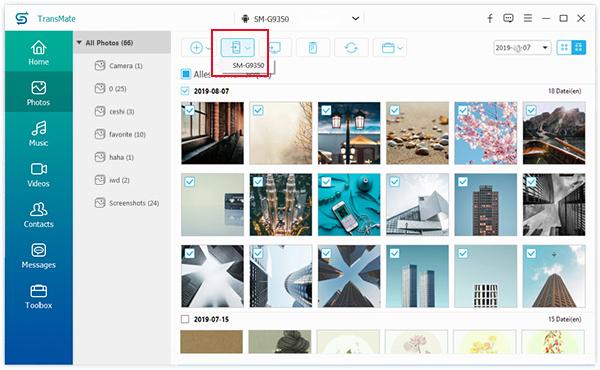Select the 0 (25) album
This screenshot has height=370, width=600.
click(x=111, y=89)
